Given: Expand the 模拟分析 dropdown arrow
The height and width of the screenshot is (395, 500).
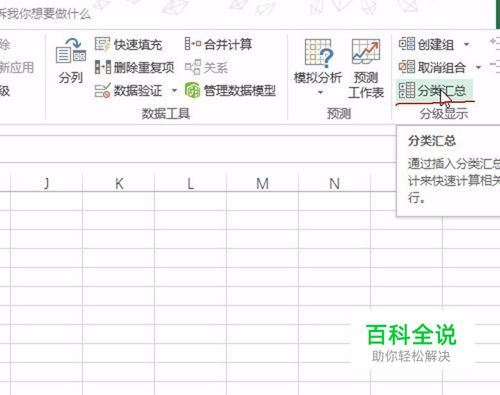Looking at the screenshot, I should 320,92.
